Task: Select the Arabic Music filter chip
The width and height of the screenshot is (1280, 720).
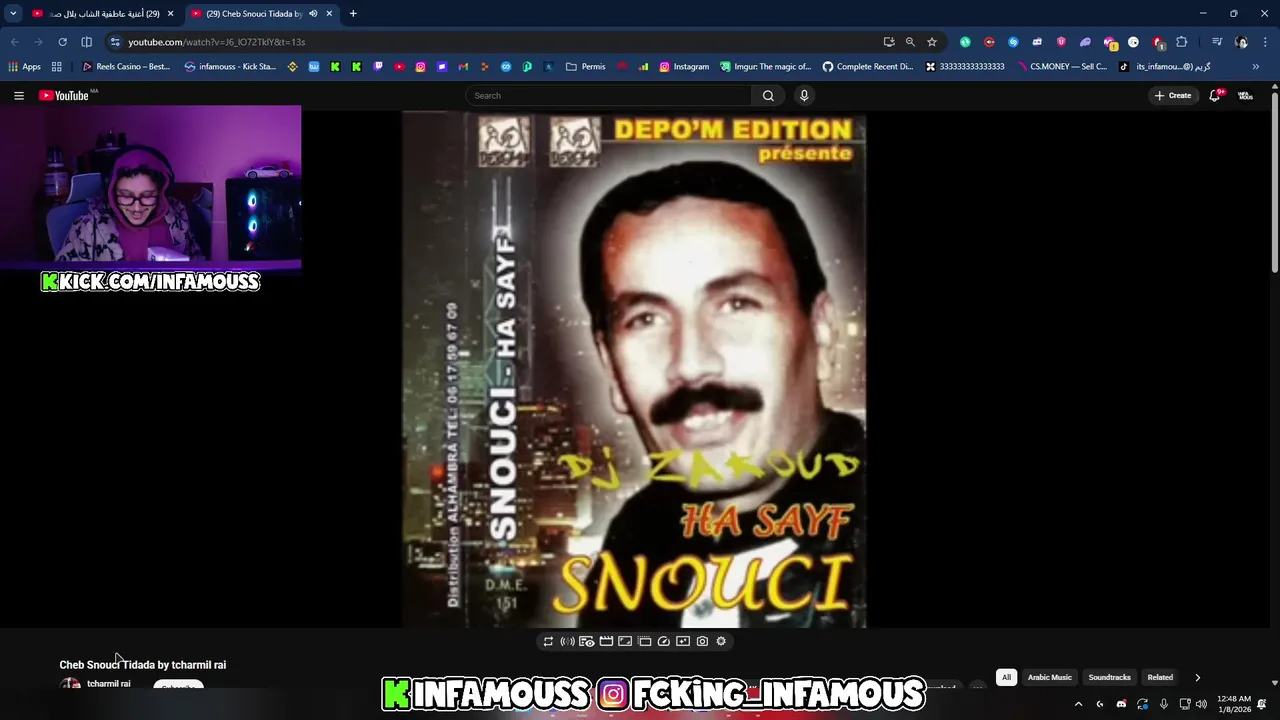Action: pyautogui.click(x=1049, y=677)
